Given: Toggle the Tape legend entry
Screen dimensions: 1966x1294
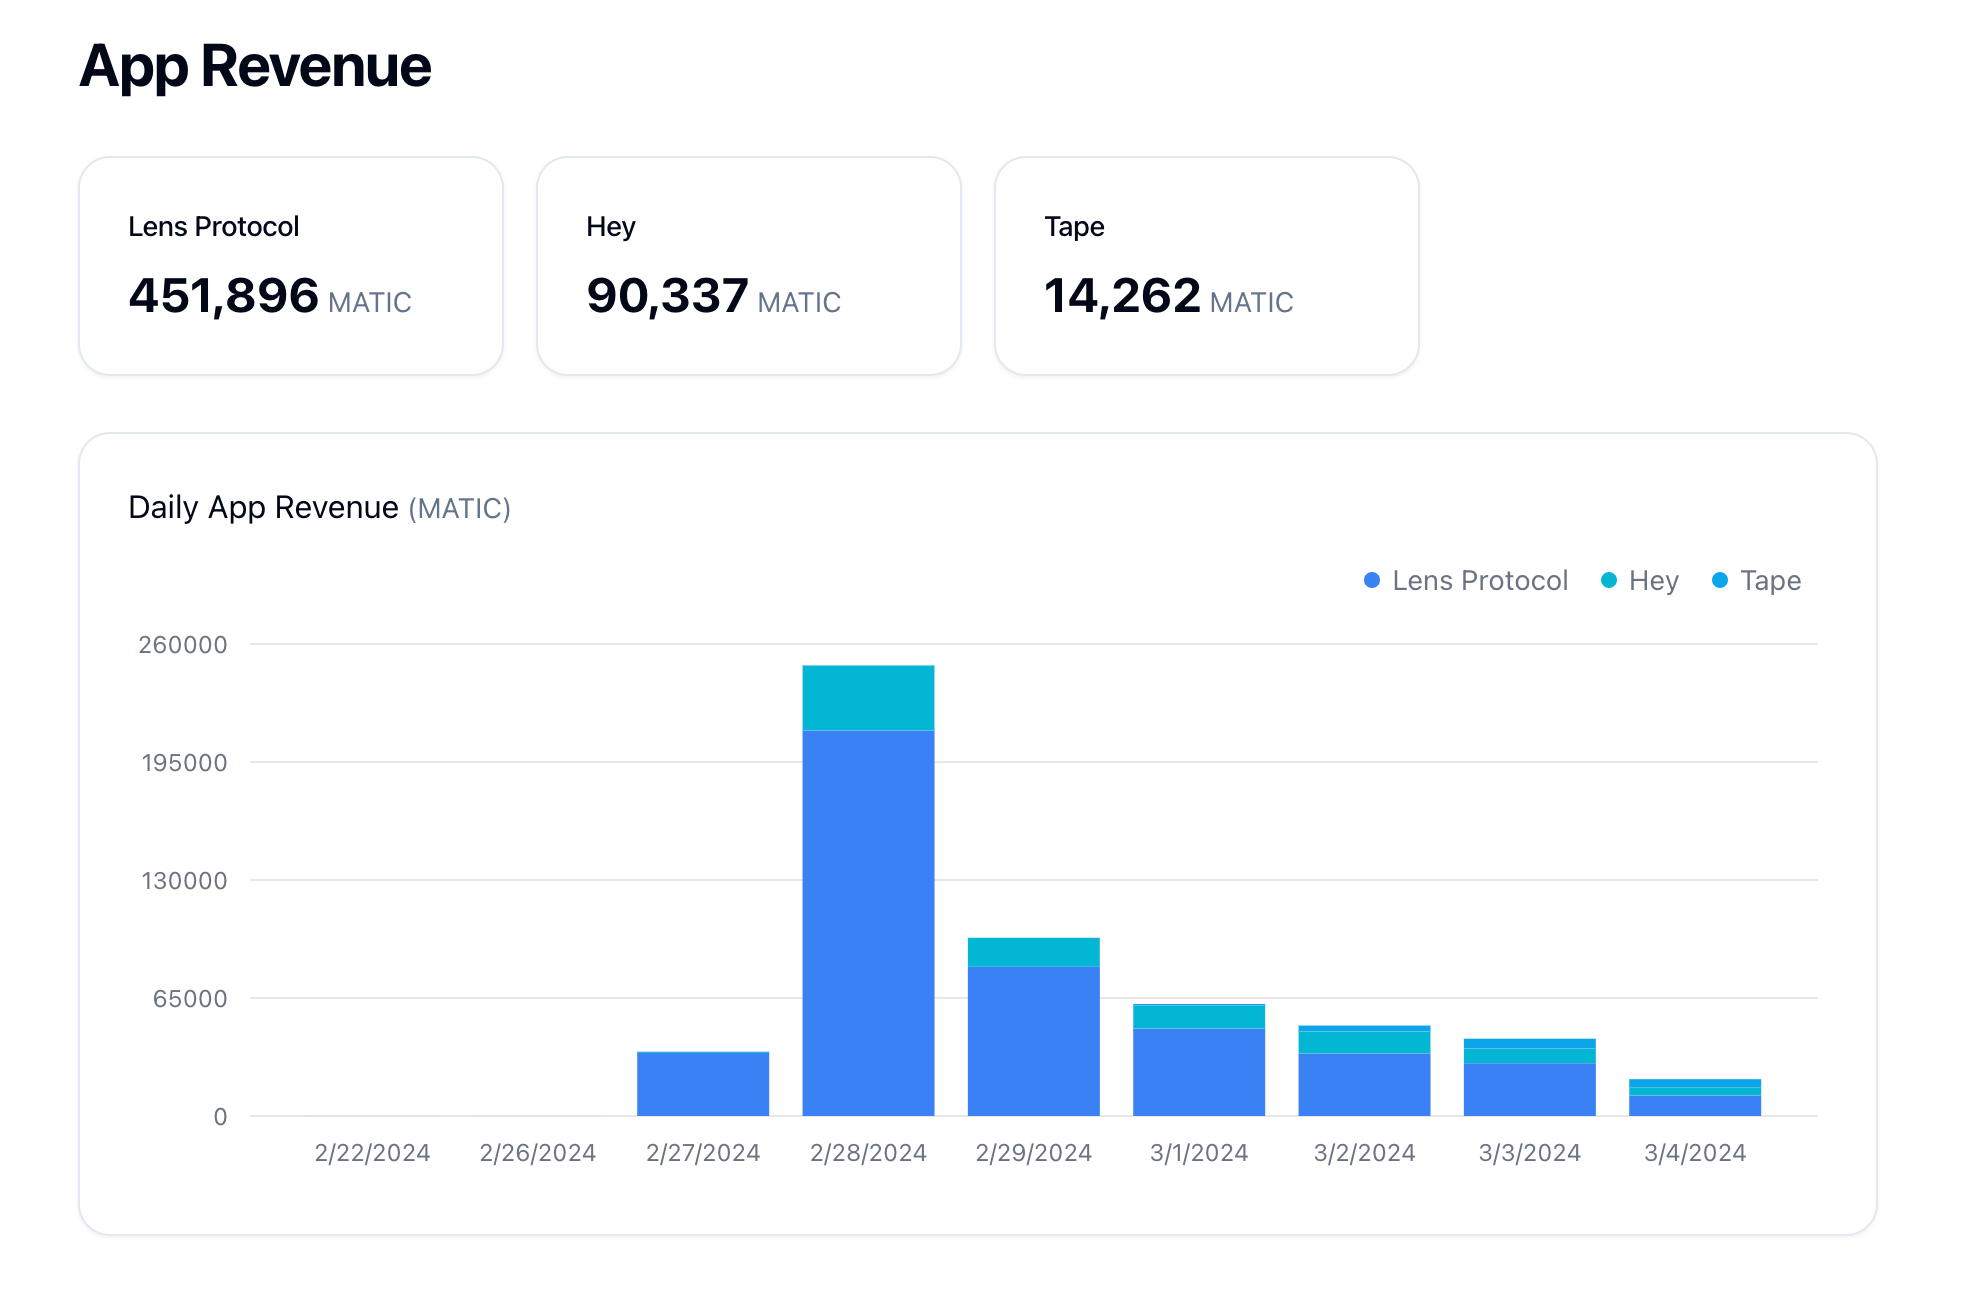Looking at the screenshot, I should tap(1756, 581).
